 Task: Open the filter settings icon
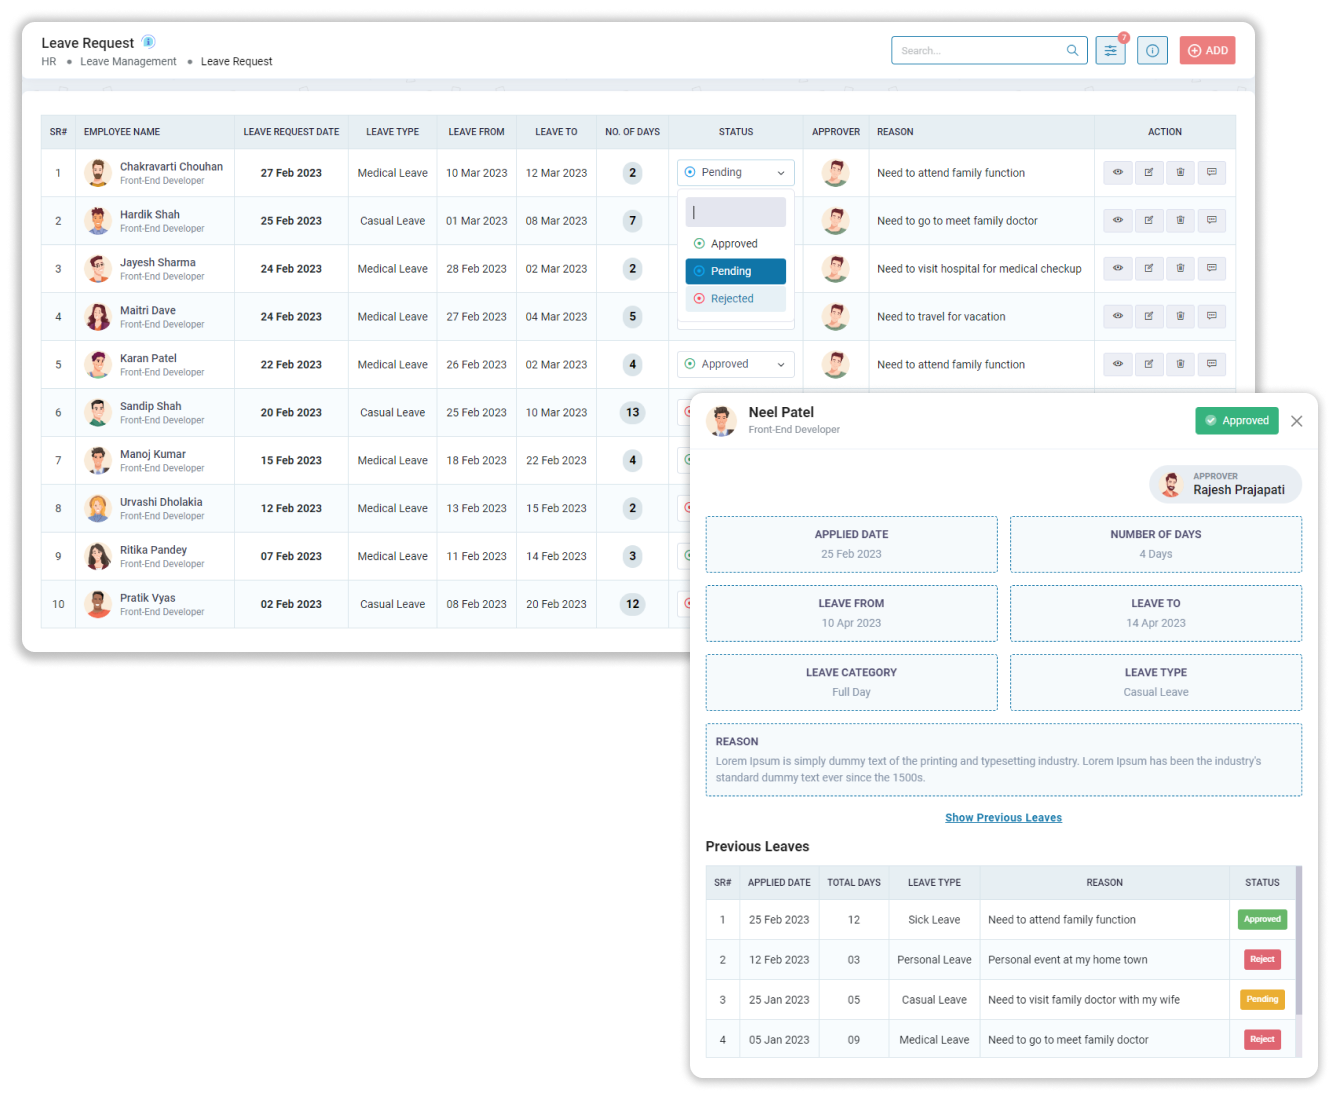click(x=1110, y=51)
